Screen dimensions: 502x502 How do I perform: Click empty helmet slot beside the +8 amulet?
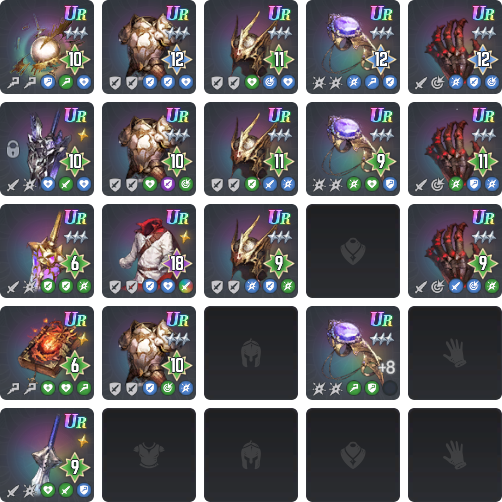251,353
